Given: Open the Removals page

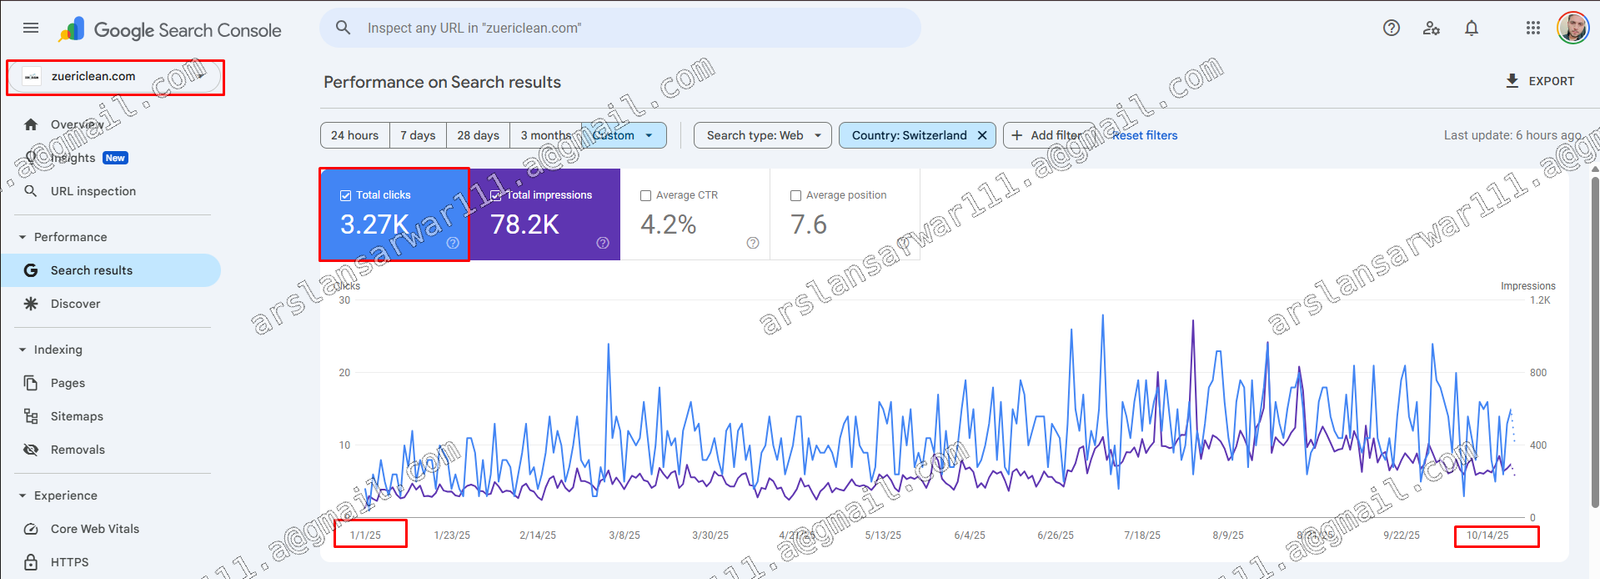Looking at the screenshot, I should (x=110, y=450).
